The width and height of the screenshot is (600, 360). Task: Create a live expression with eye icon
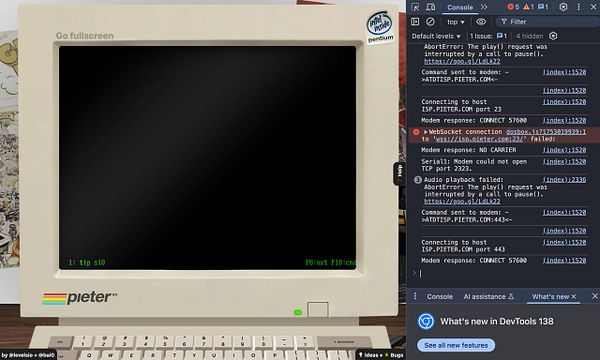[481, 22]
